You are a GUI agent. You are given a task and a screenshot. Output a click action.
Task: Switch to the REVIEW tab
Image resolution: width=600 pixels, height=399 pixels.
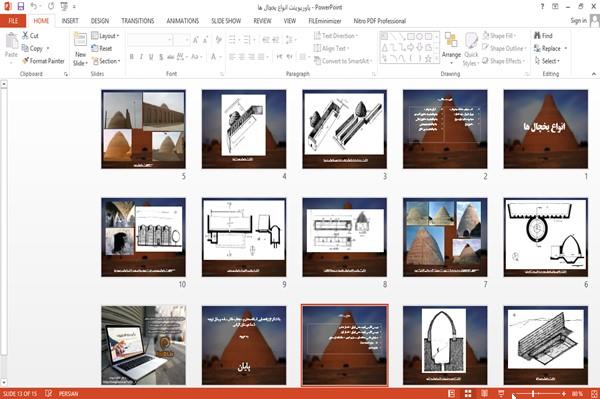(x=262, y=21)
